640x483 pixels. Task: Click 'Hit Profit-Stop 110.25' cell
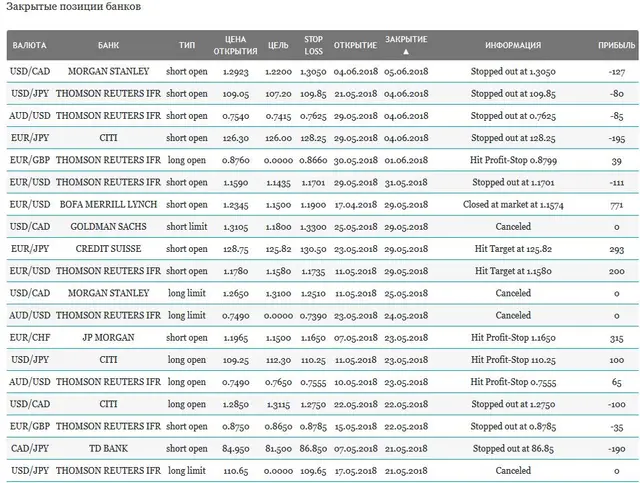point(513,360)
